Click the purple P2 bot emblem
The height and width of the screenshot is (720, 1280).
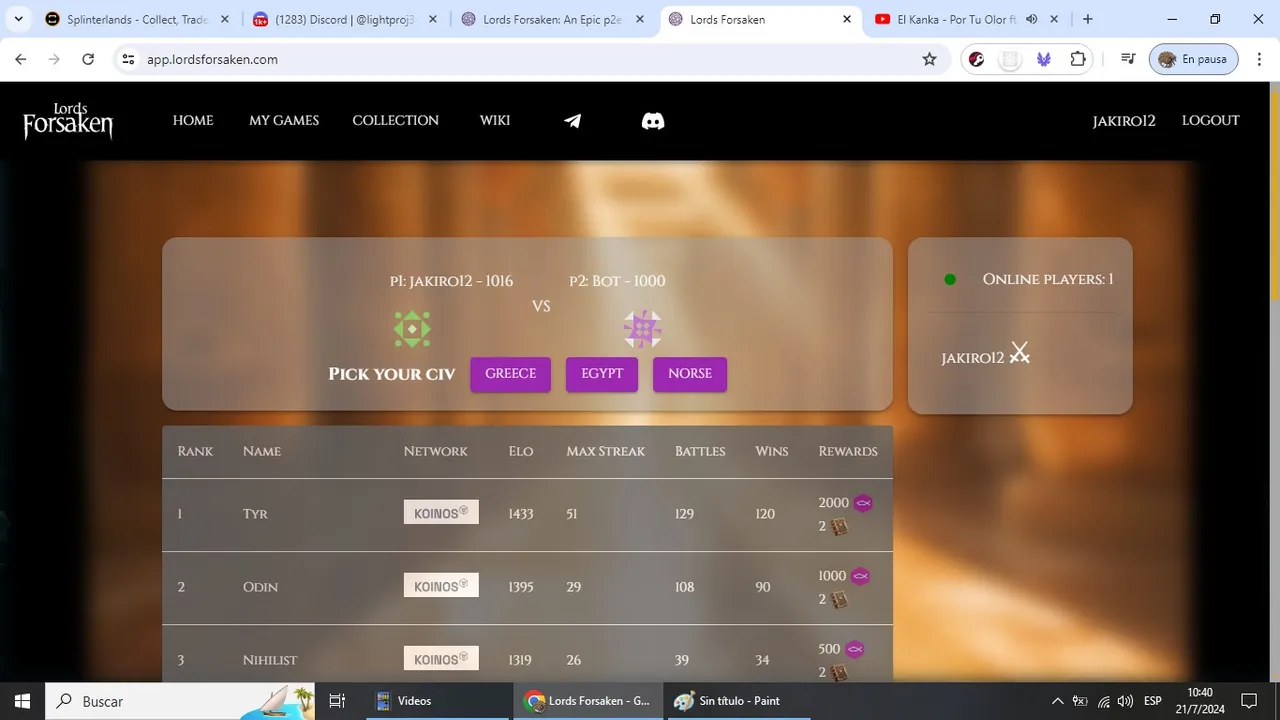tap(642, 329)
